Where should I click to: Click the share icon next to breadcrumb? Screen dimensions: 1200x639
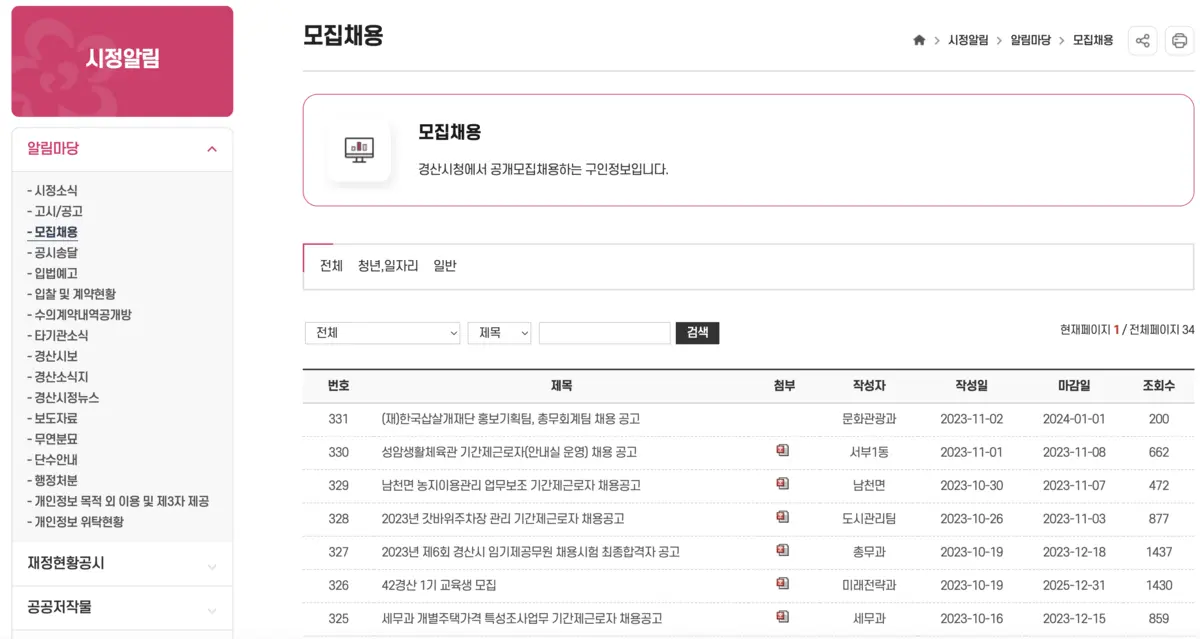pos(1142,41)
